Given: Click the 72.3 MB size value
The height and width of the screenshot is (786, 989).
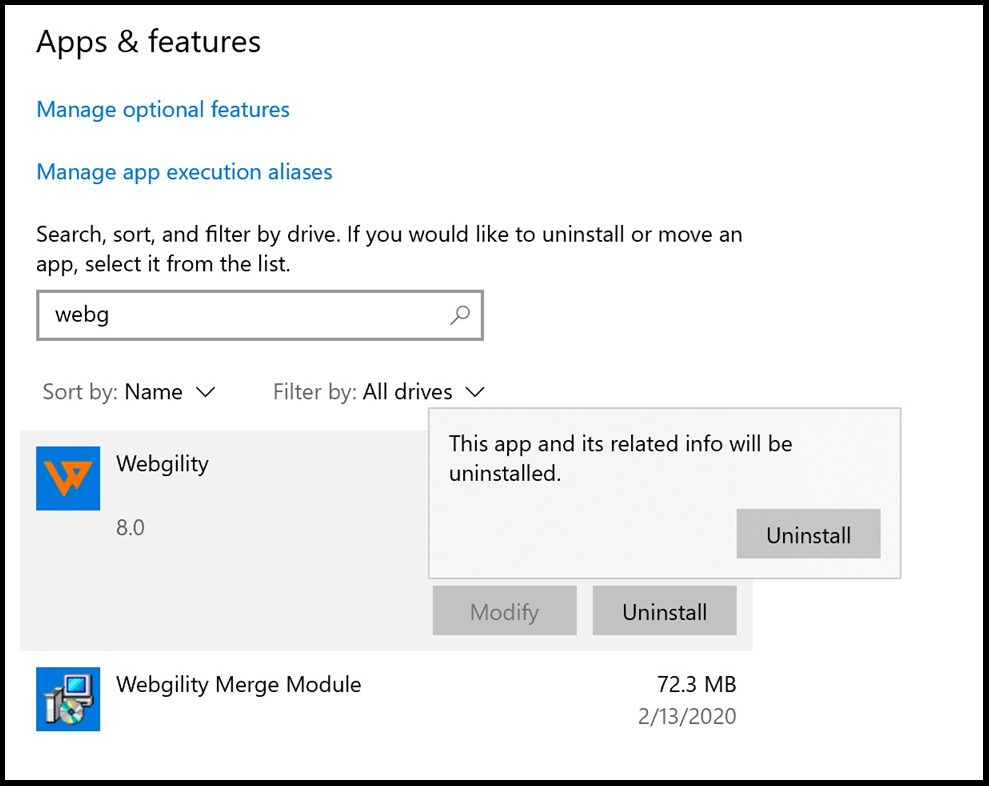Looking at the screenshot, I should [x=696, y=685].
